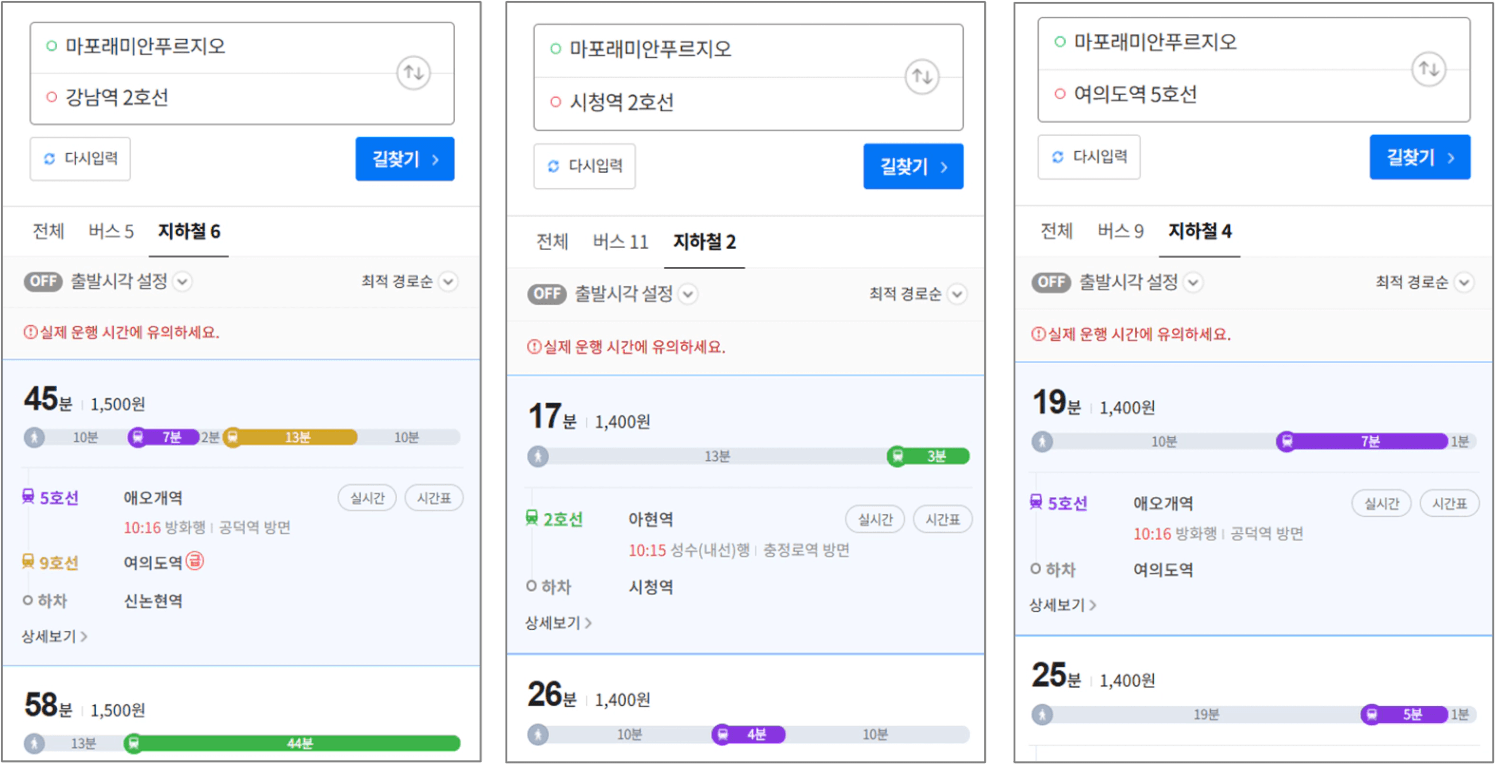The width and height of the screenshot is (1495, 764).
Task: Click 길찾기 button in 강남역 panel
Action: coord(405,159)
